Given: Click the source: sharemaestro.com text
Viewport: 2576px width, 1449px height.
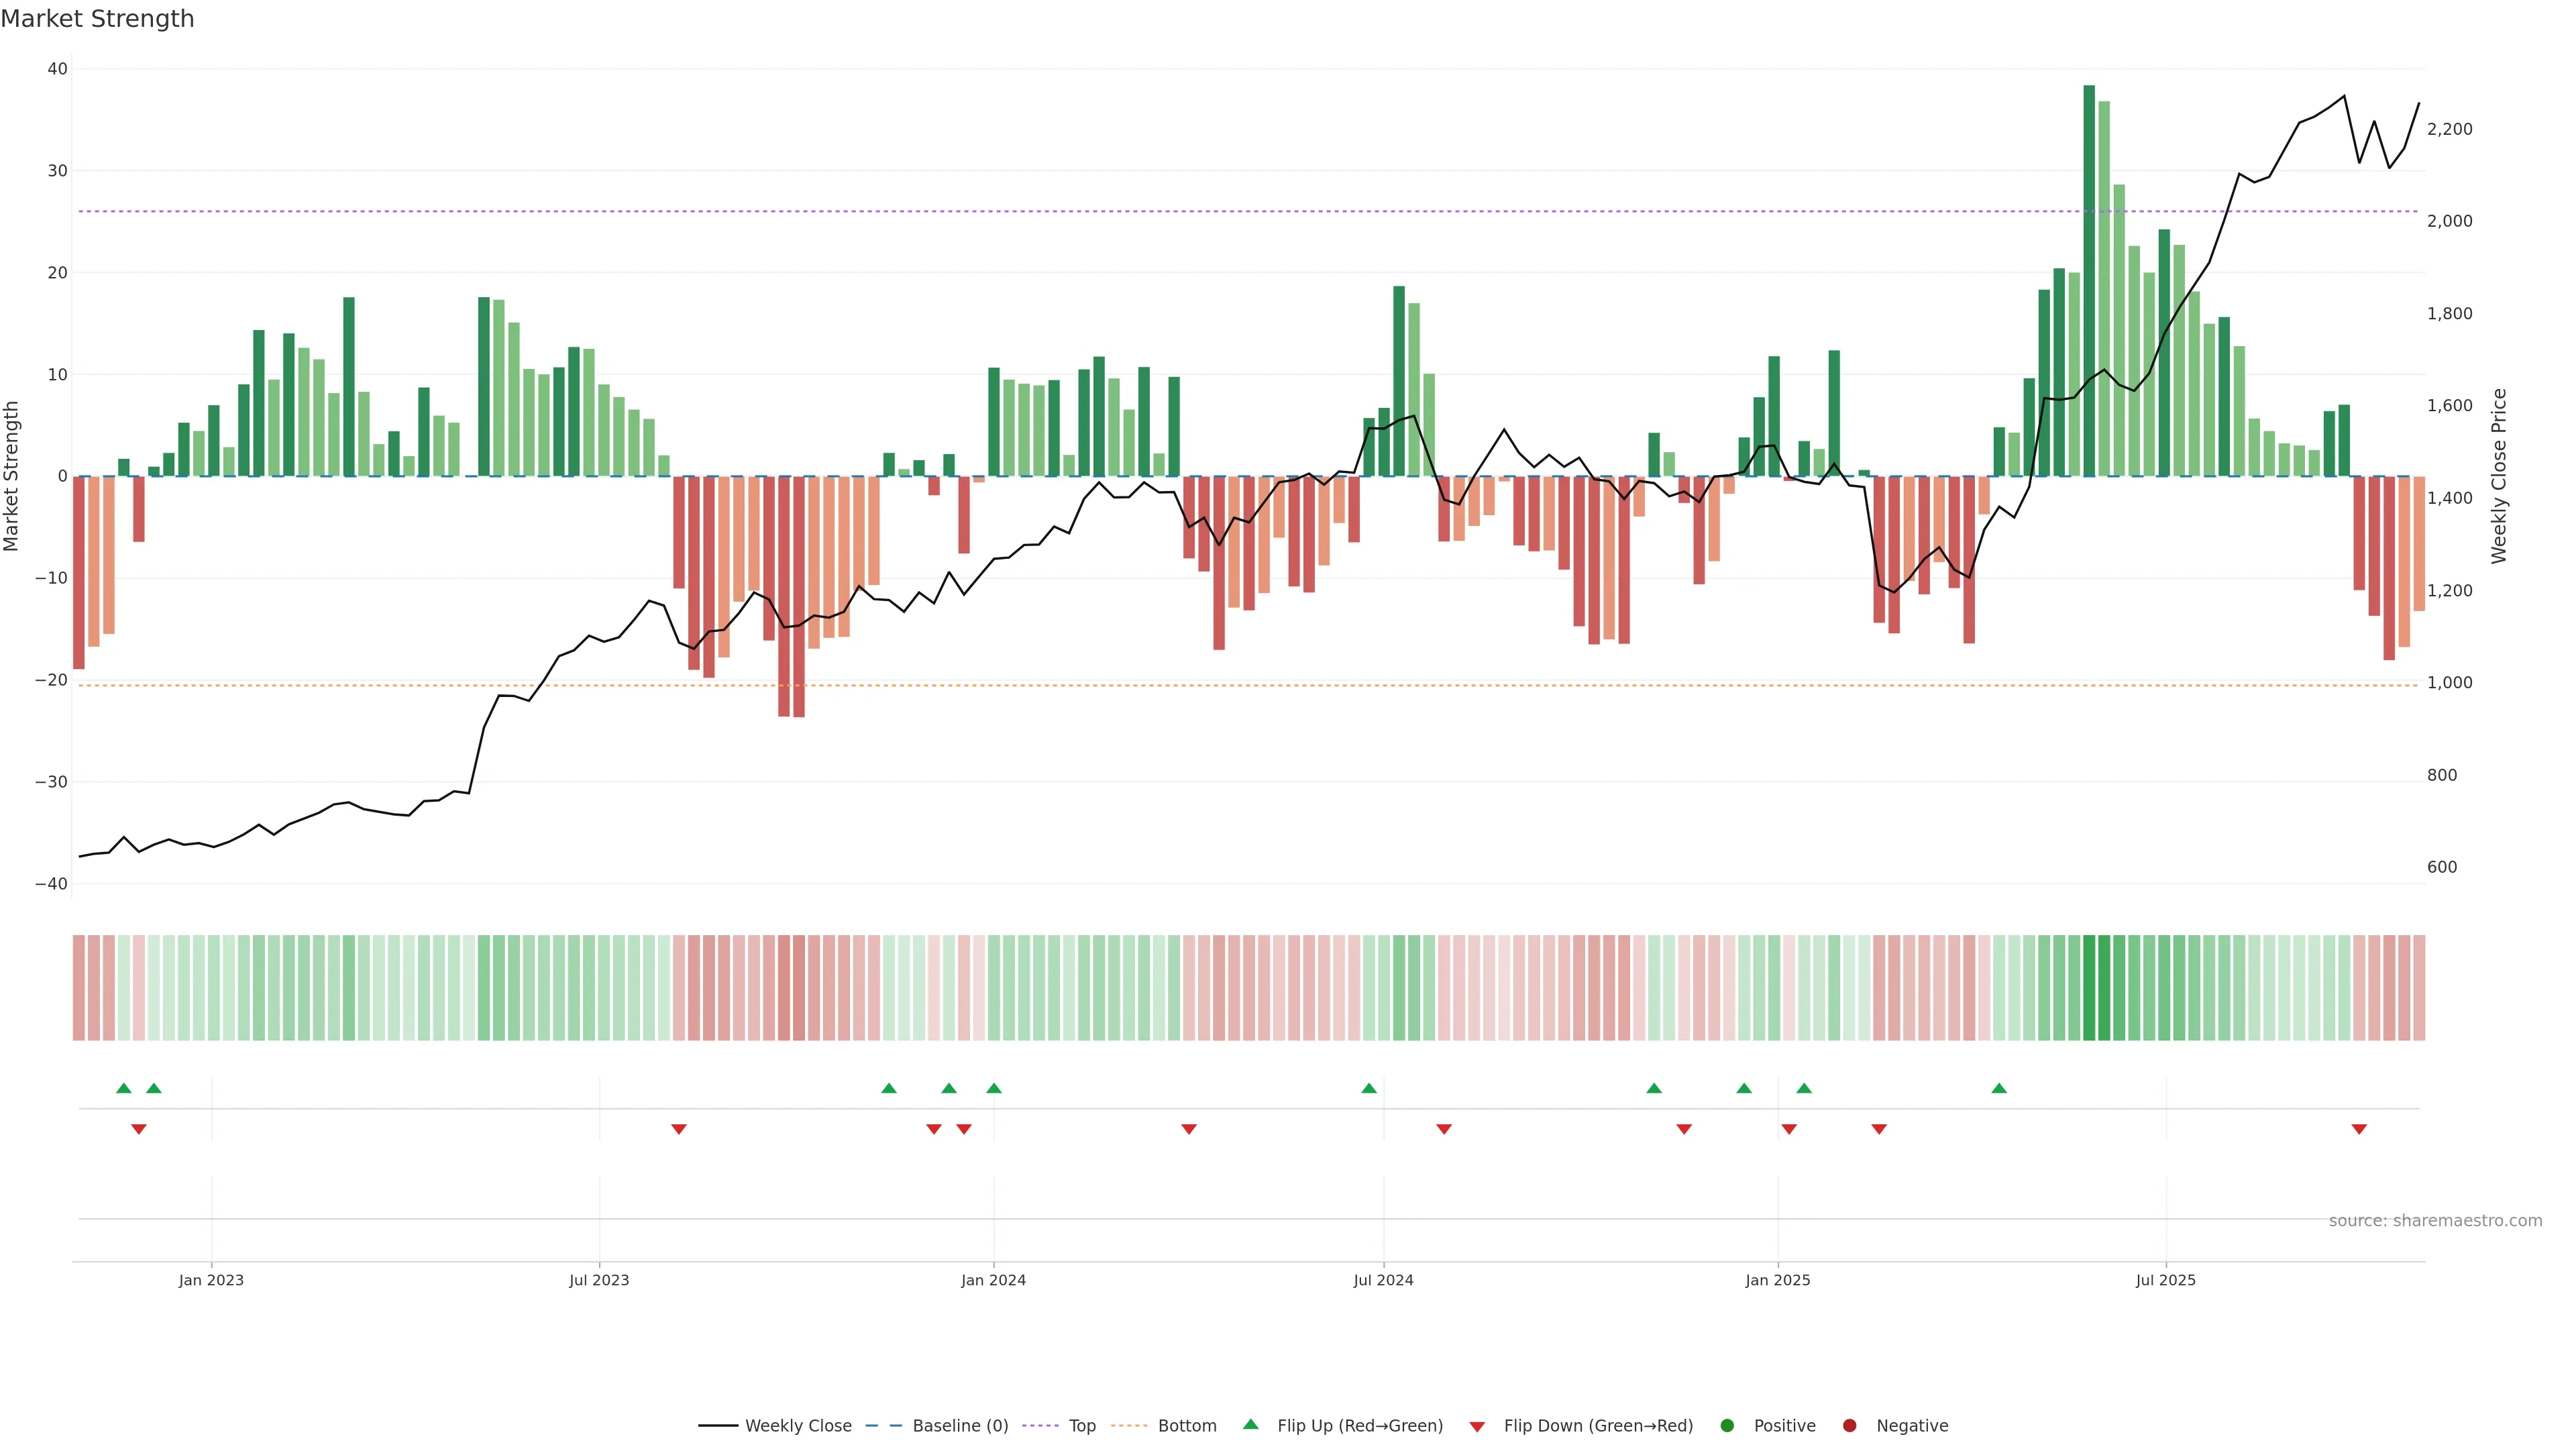Looking at the screenshot, I should click(x=2435, y=1221).
